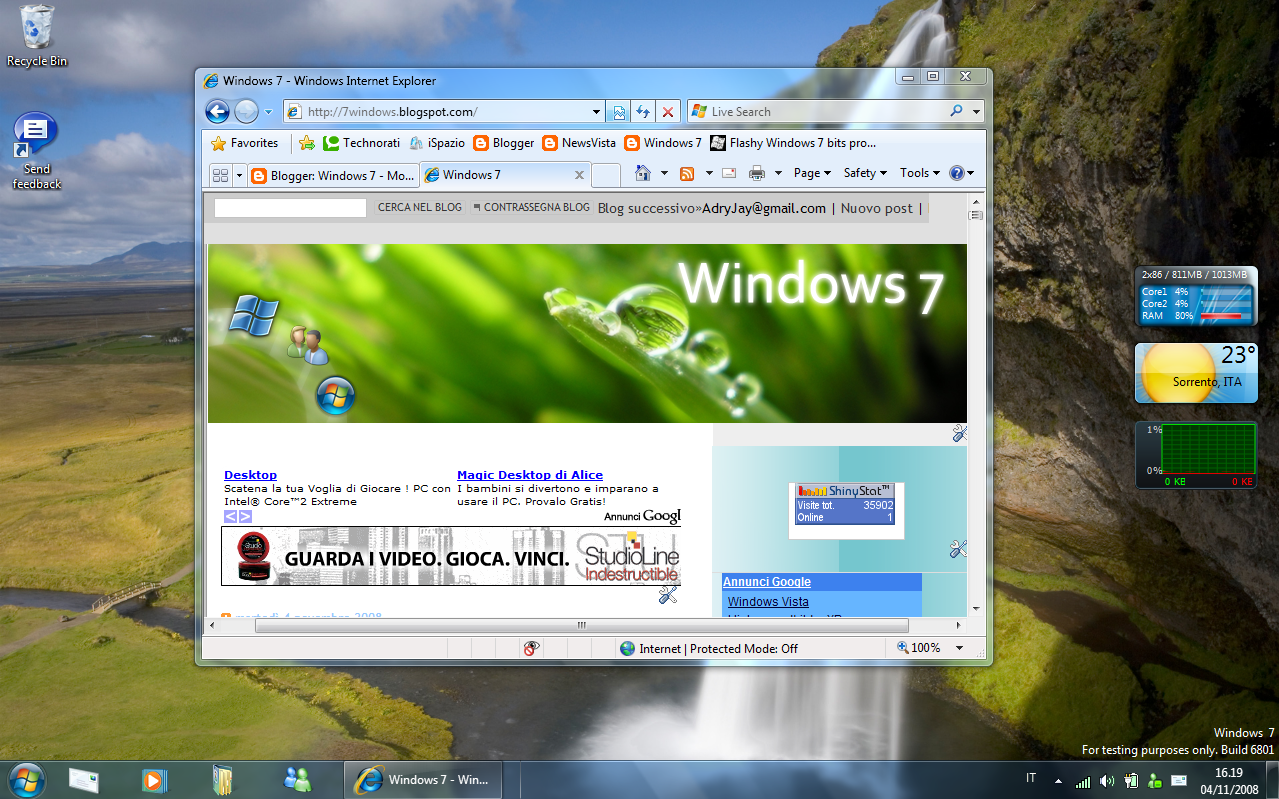The width and height of the screenshot is (1279, 799).
Task: Click the Add to Favorites Bar icon
Action: point(307,143)
